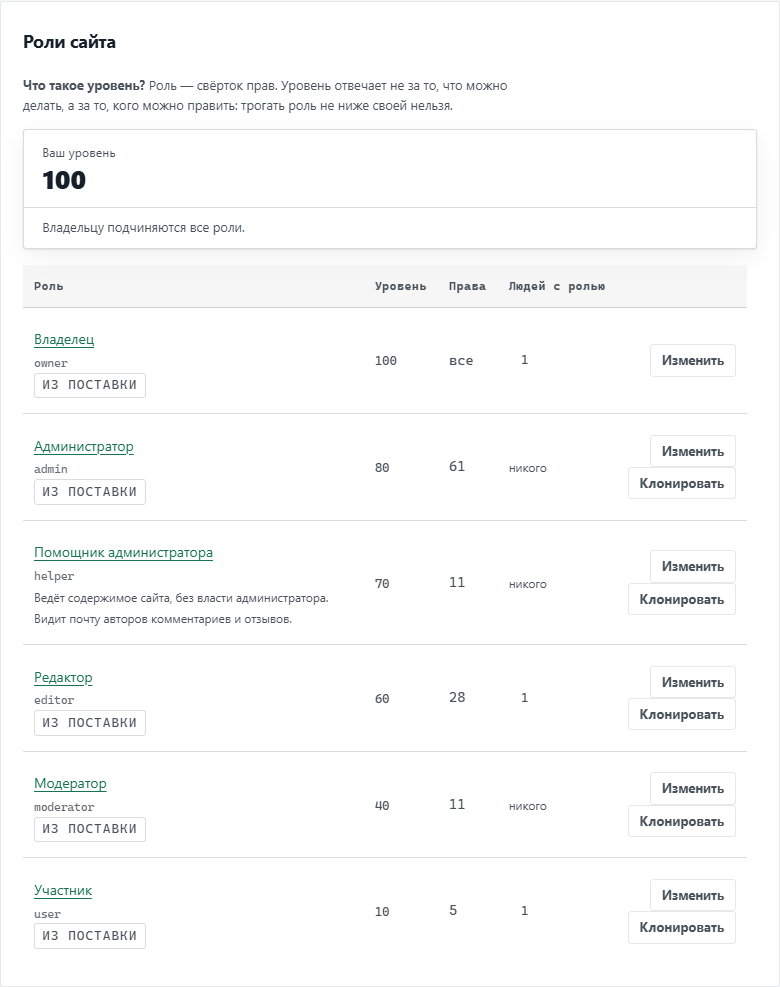This screenshot has height=987, width=780.
Task: Click description Видит почту авторов line
Action: tap(163, 619)
